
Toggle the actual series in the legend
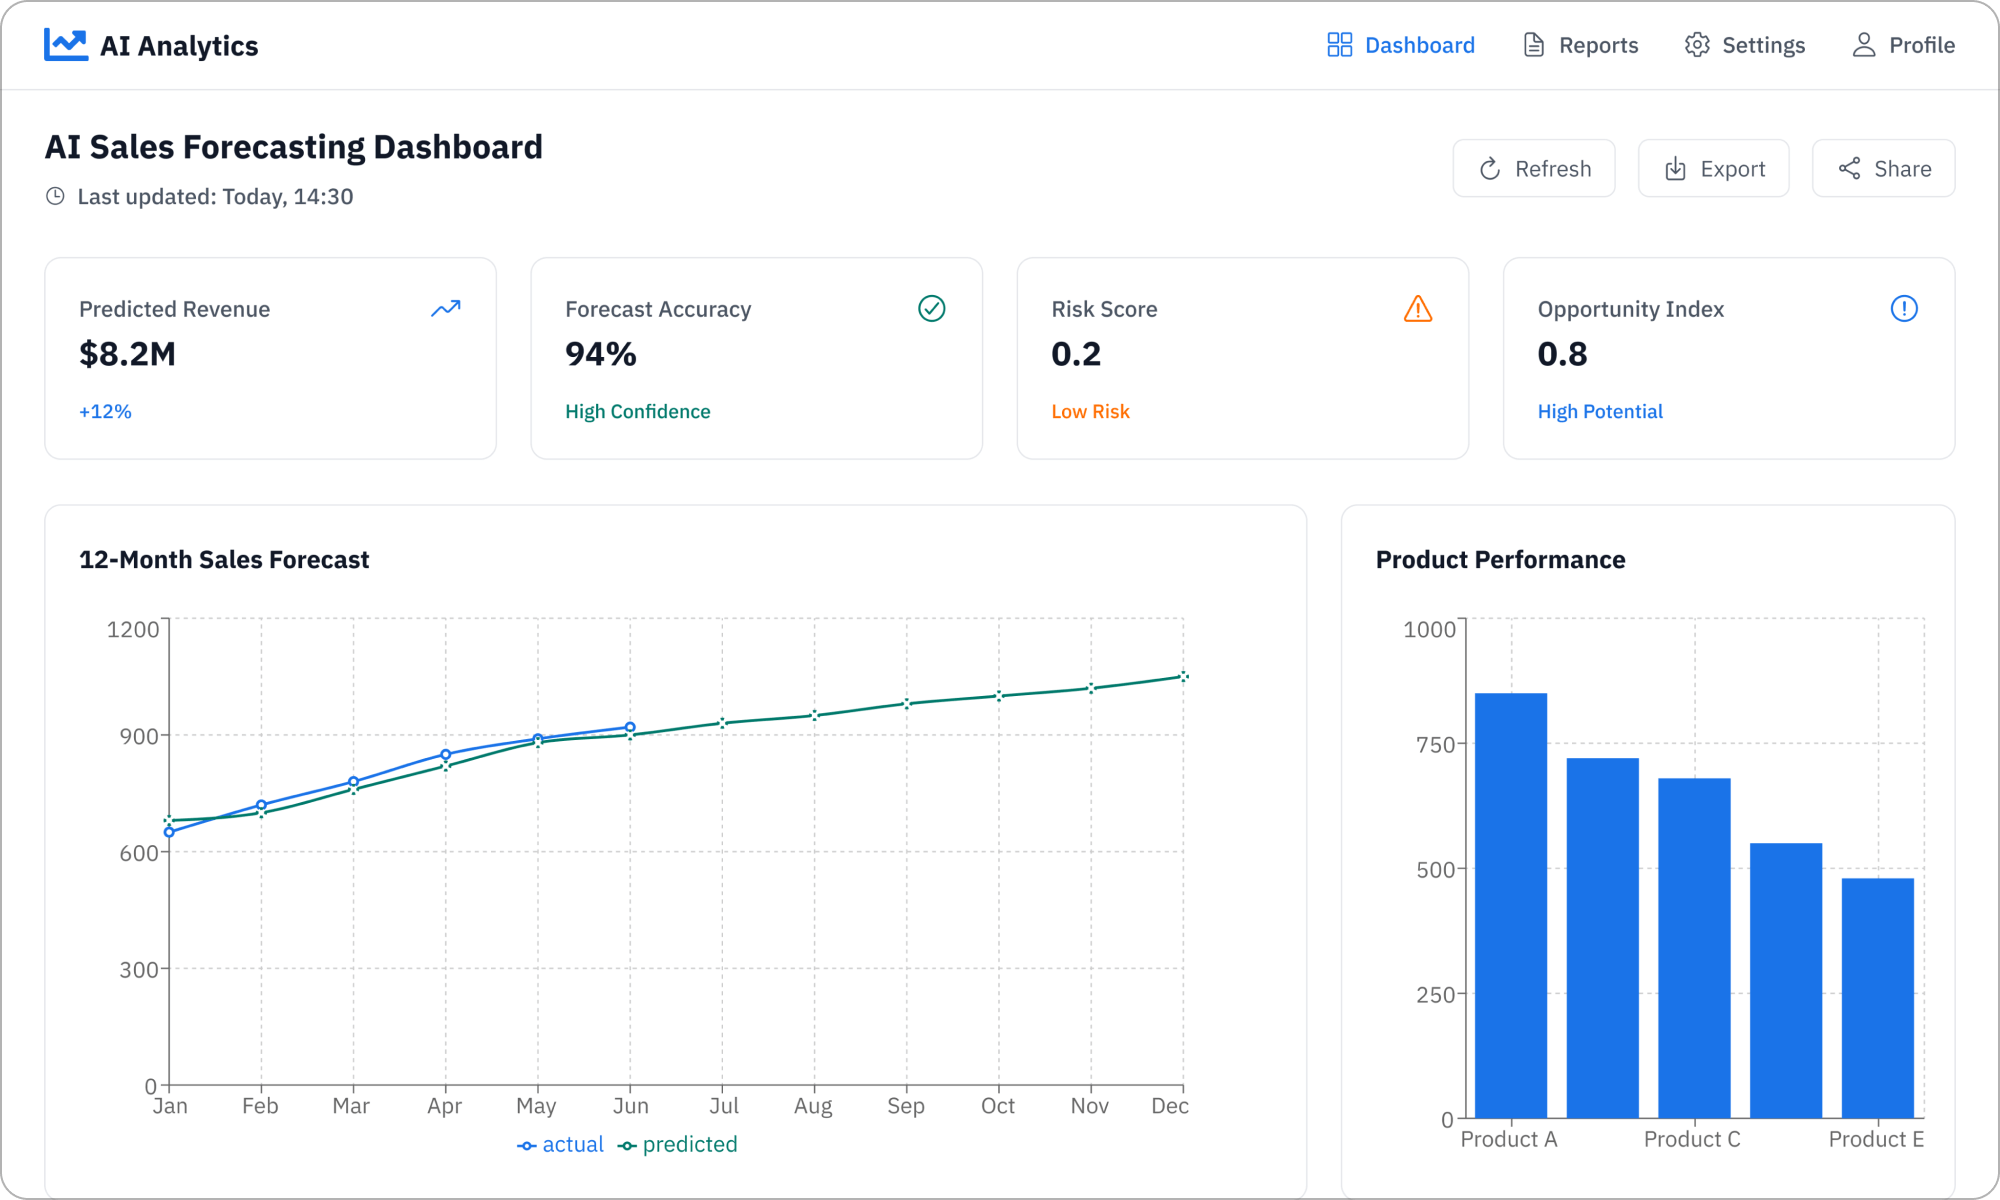pos(561,1143)
